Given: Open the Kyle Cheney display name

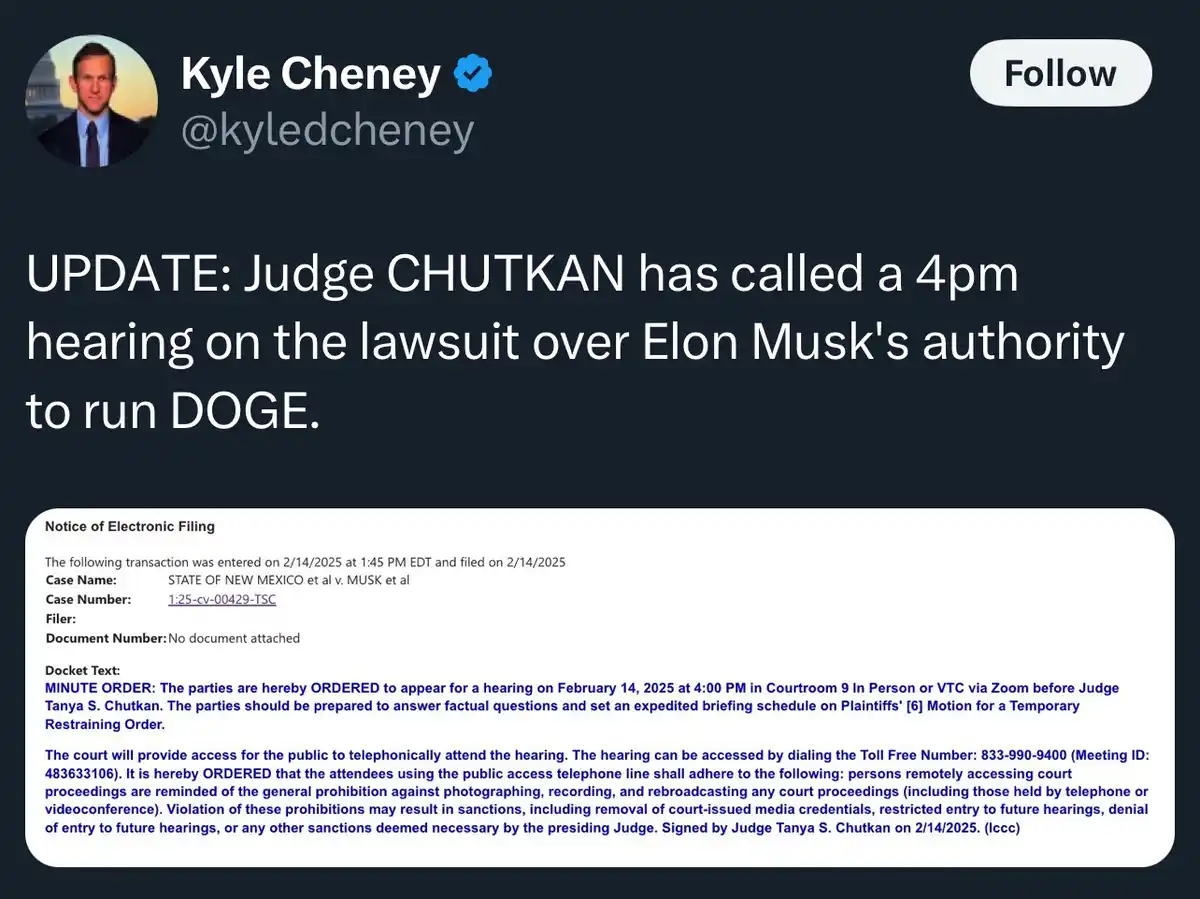Looking at the screenshot, I should 311,74.
